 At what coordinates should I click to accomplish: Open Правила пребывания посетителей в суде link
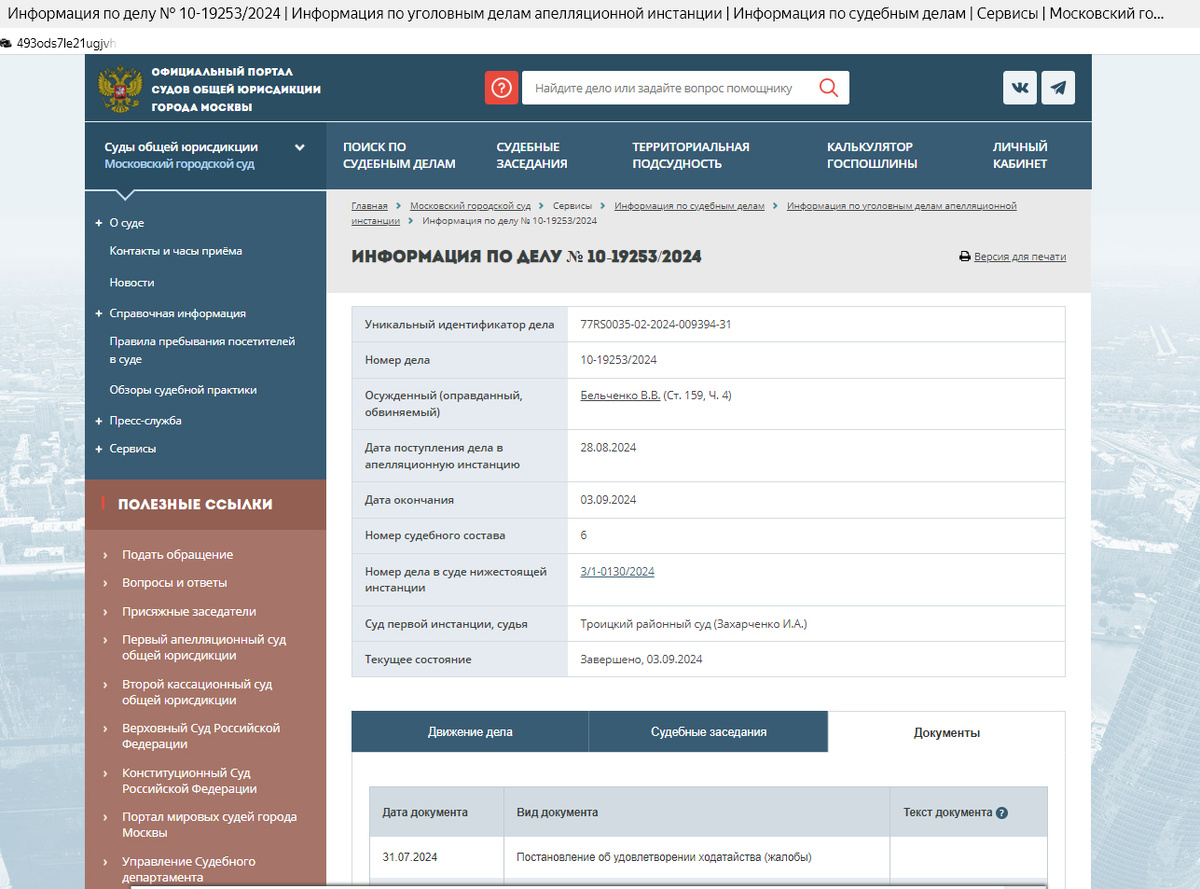[x=202, y=350]
